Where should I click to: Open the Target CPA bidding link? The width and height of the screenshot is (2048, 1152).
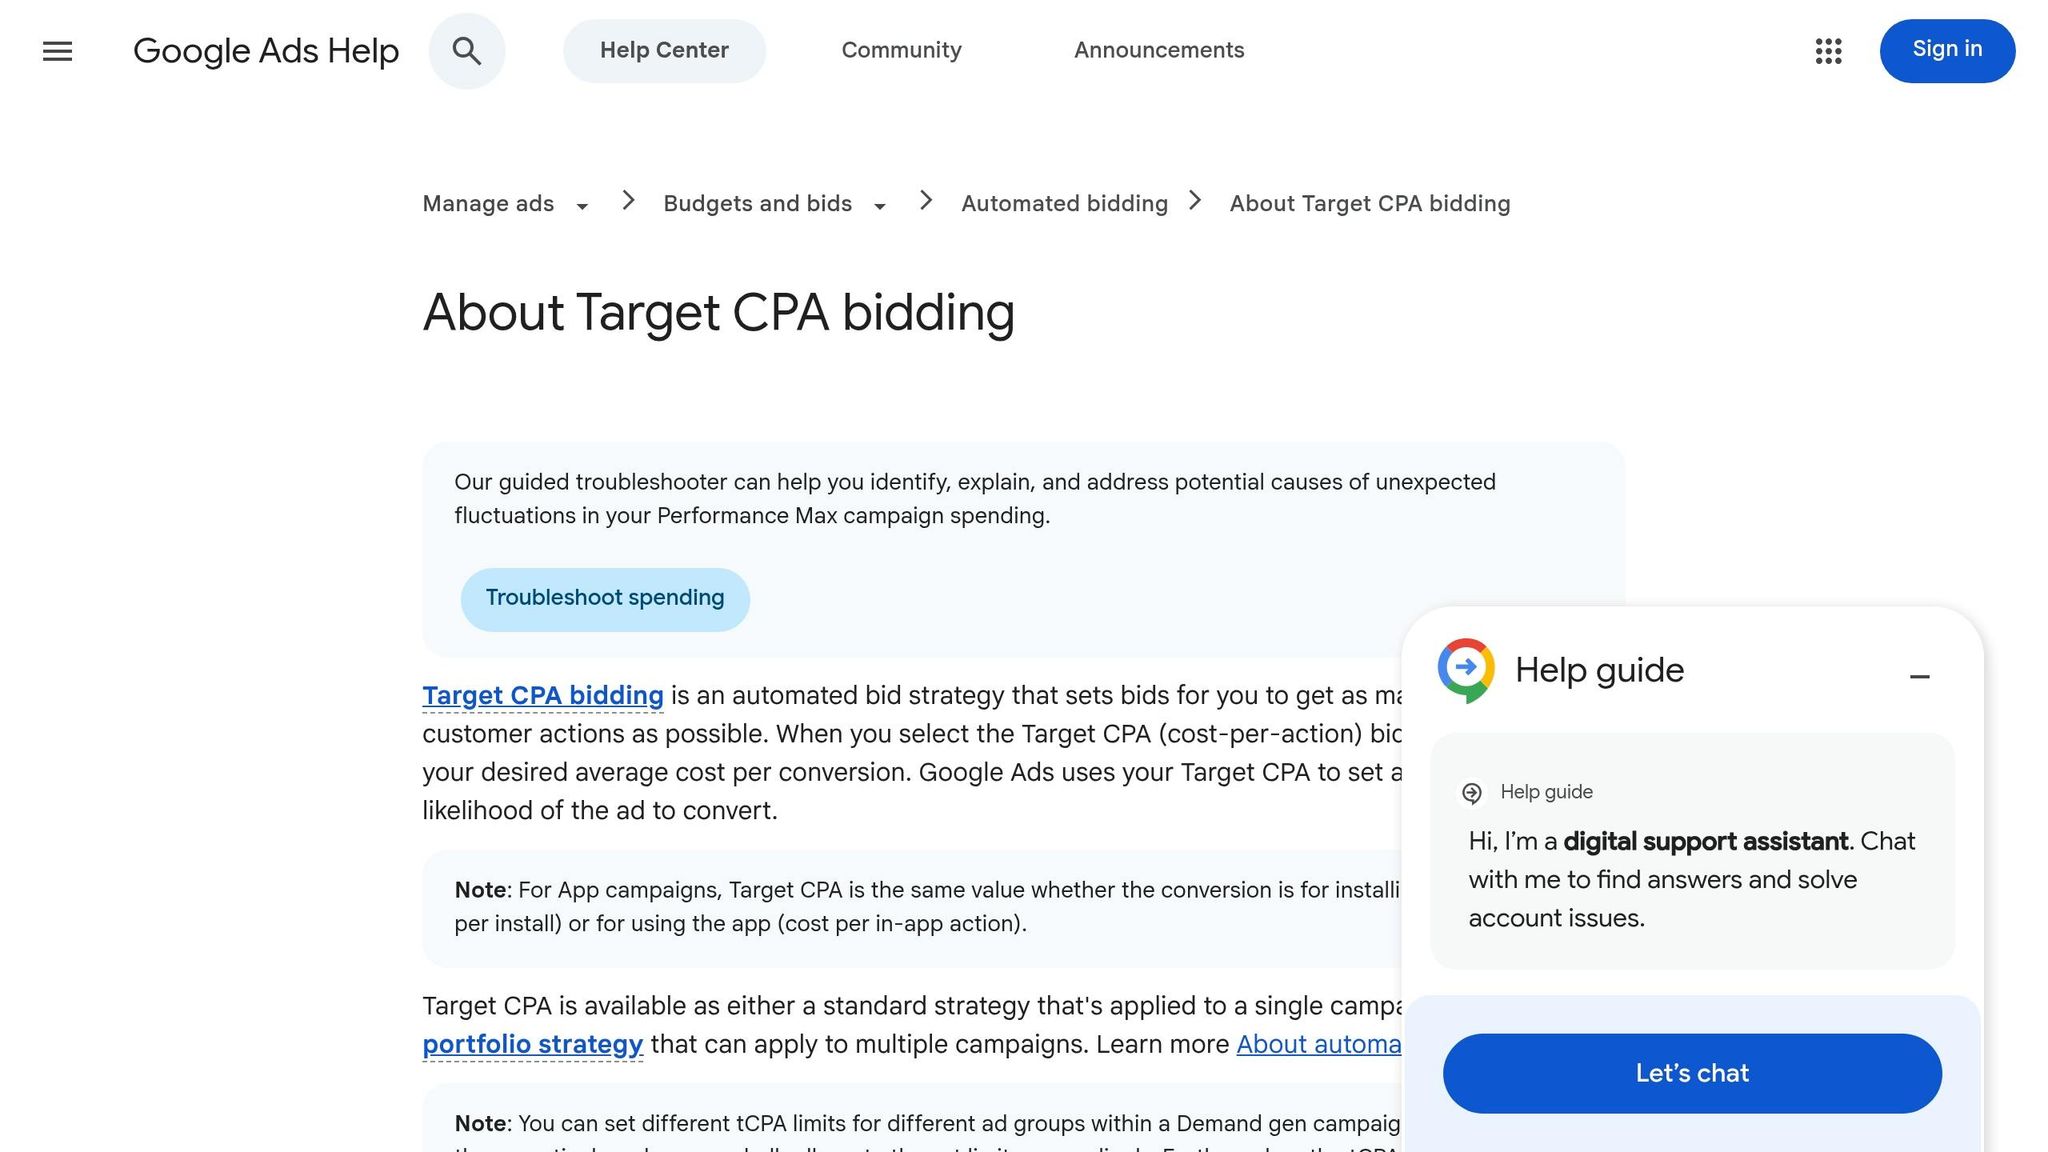[542, 695]
